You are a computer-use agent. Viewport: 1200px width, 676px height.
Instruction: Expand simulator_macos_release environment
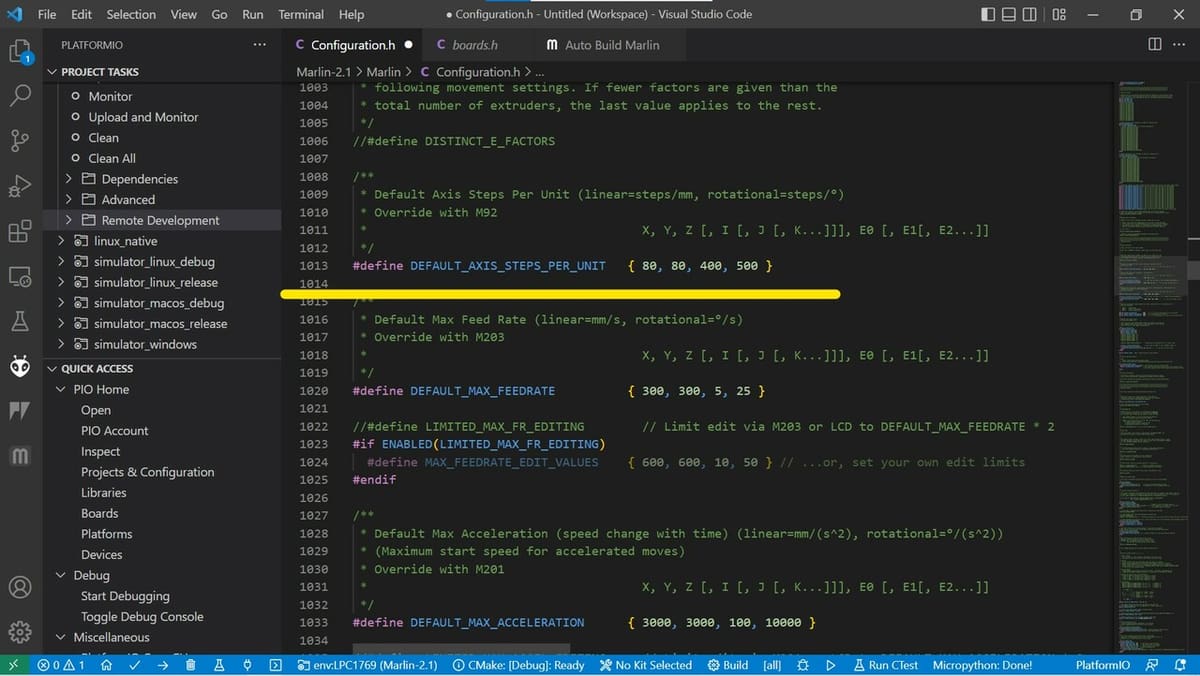click(x=160, y=324)
